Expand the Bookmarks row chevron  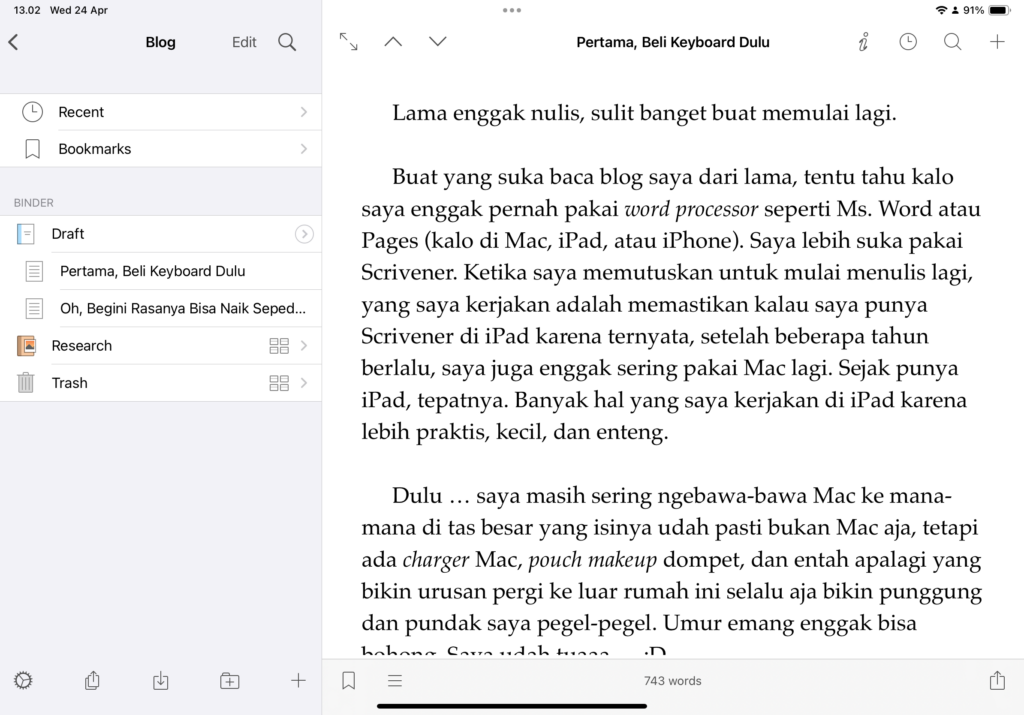[304, 149]
